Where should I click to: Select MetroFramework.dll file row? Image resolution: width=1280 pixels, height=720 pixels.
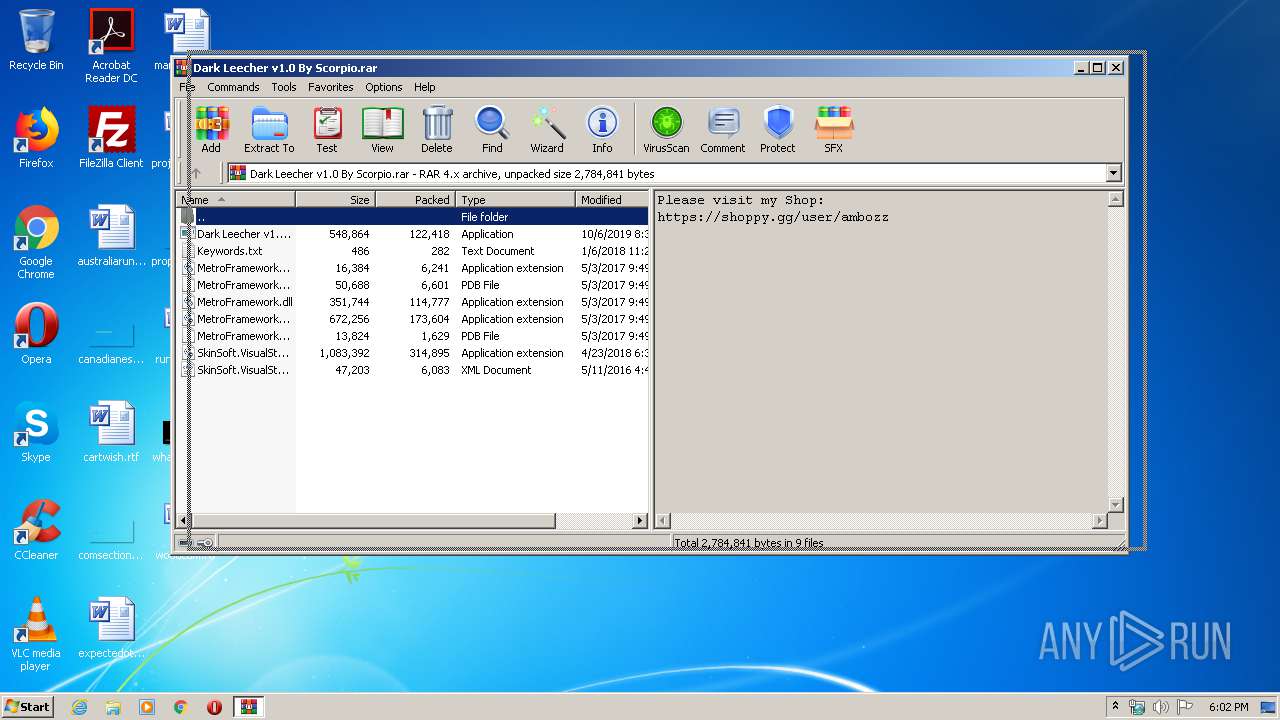pos(413,302)
